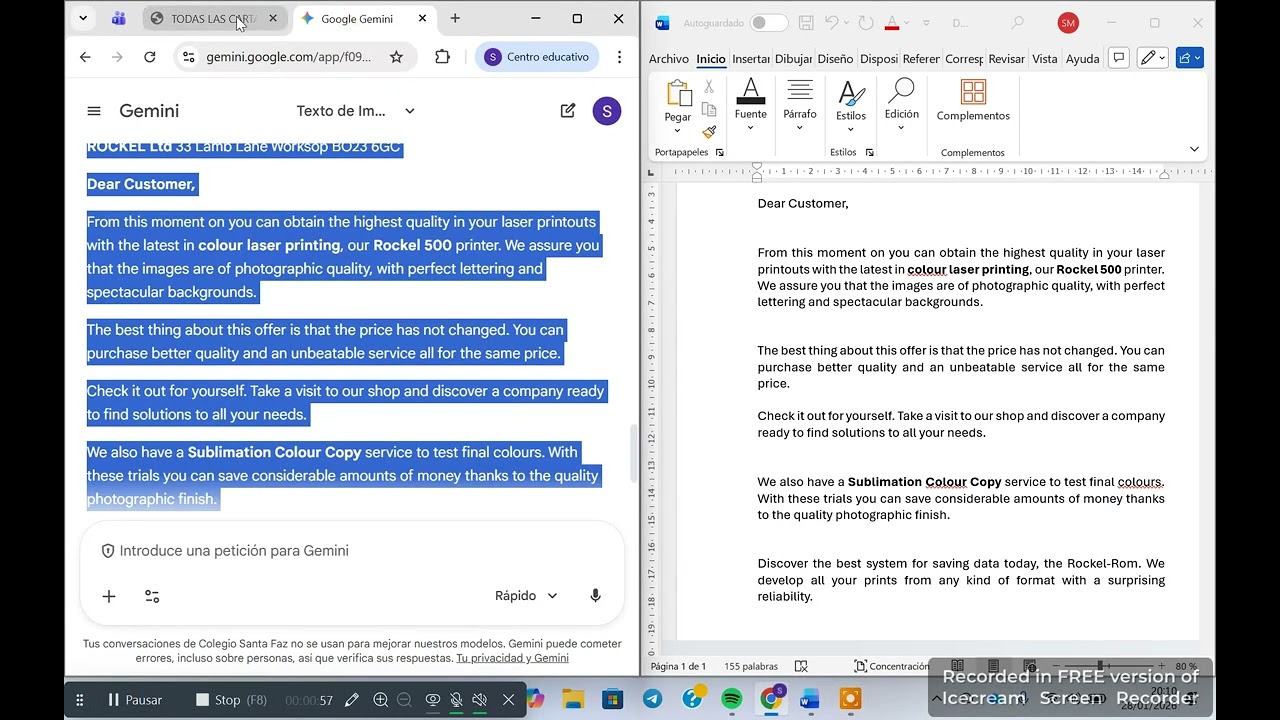Open Customize Quick Access Toolbar menu
The width and height of the screenshot is (1280, 720).
[x=926, y=23]
